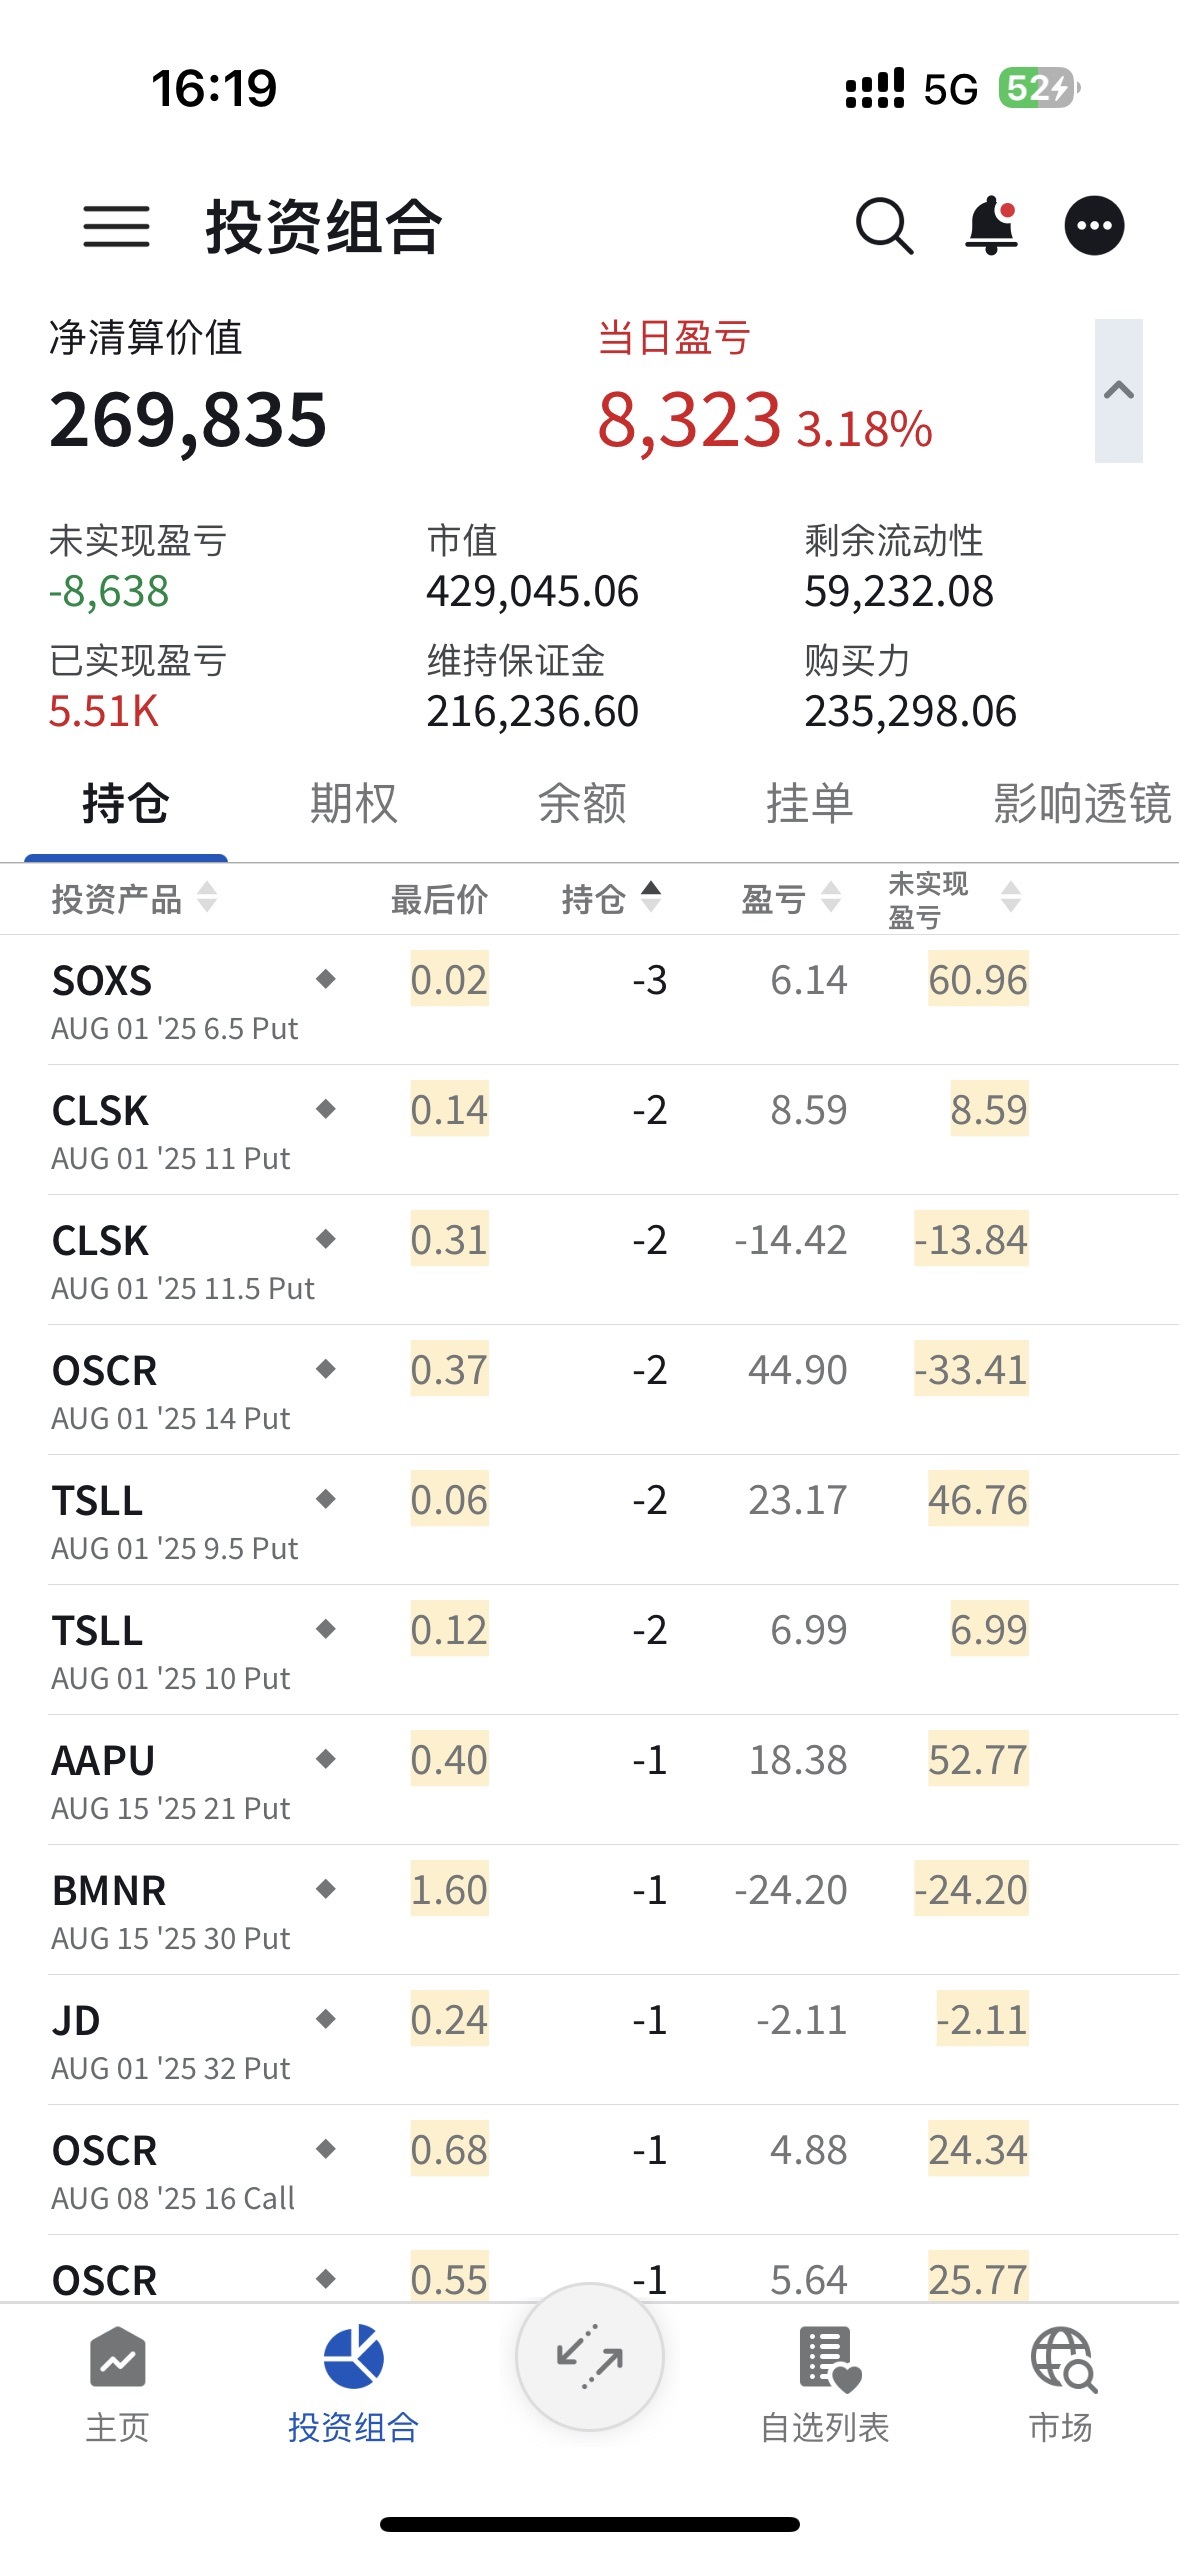Collapse the account summary chevron
Image resolution: width=1179 pixels, height=2556 pixels.
[1118, 391]
